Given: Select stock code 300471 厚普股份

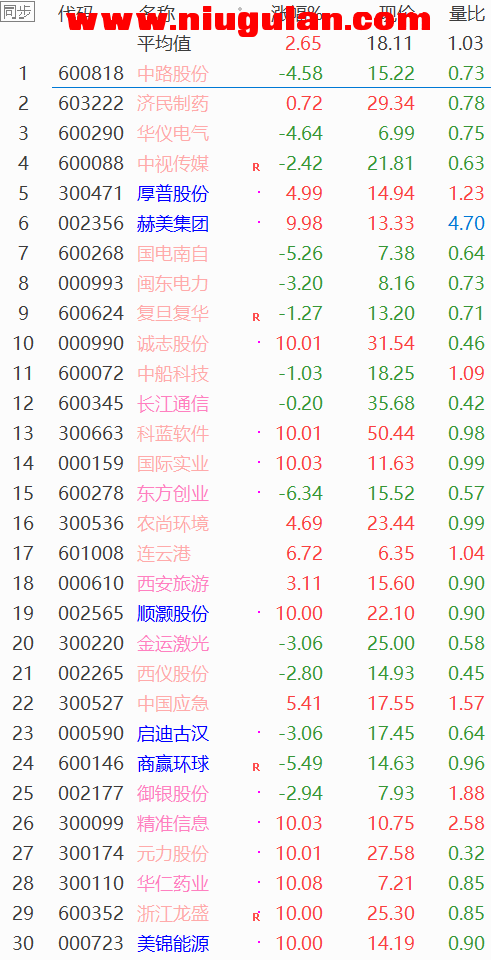Looking at the screenshot, I should 91,193.
